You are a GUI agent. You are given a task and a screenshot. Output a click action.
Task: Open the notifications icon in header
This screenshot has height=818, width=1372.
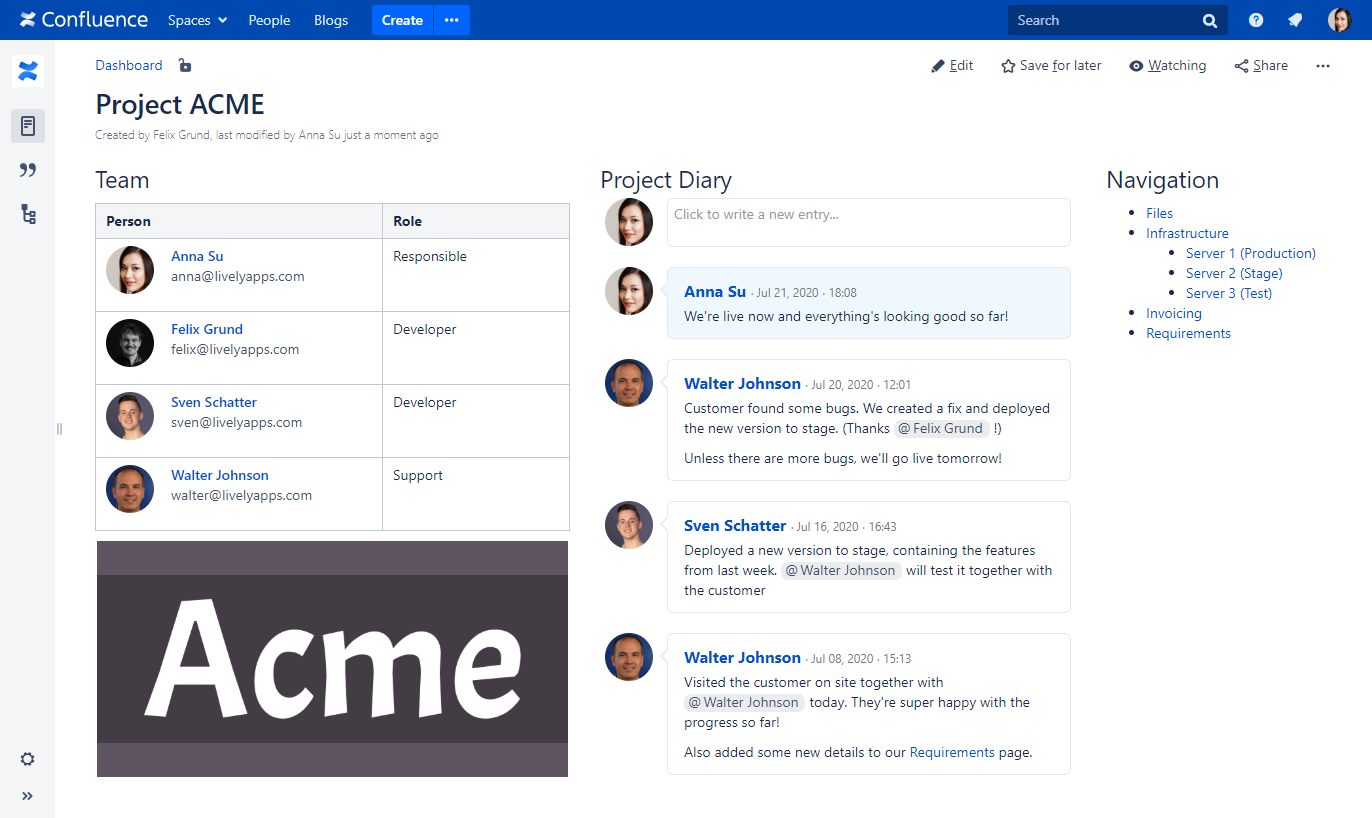pyautogui.click(x=1295, y=20)
